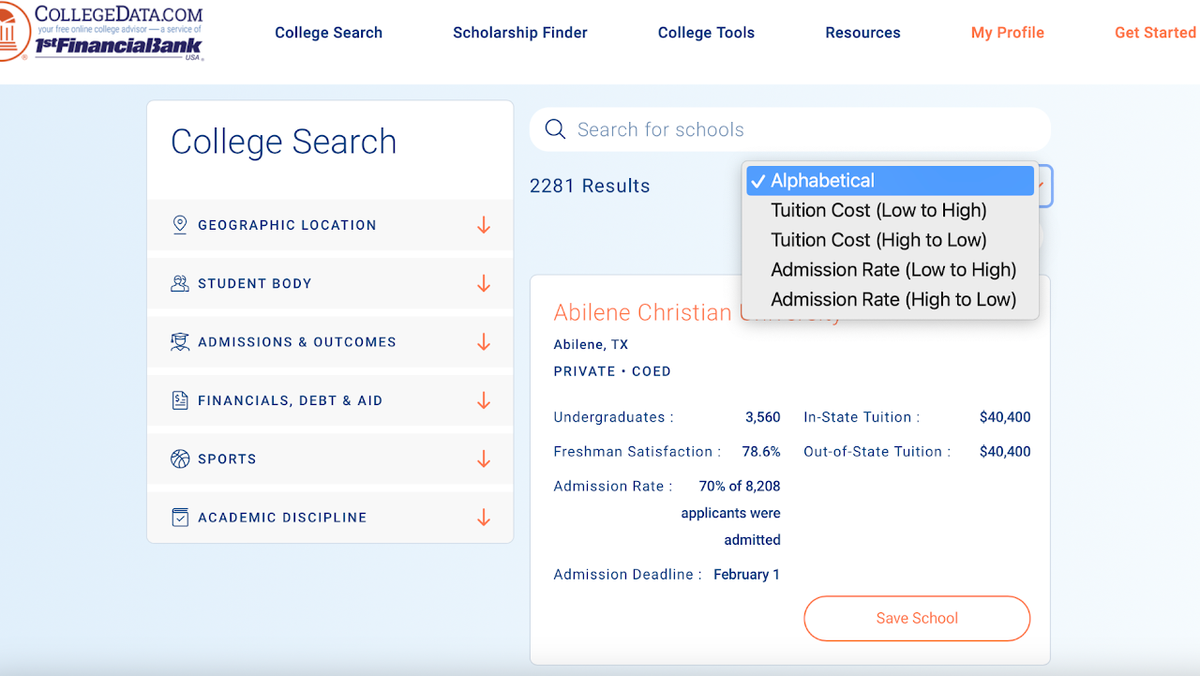This screenshot has height=676, width=1200.
Task: Click the Save School button
Action: (916, 618)
